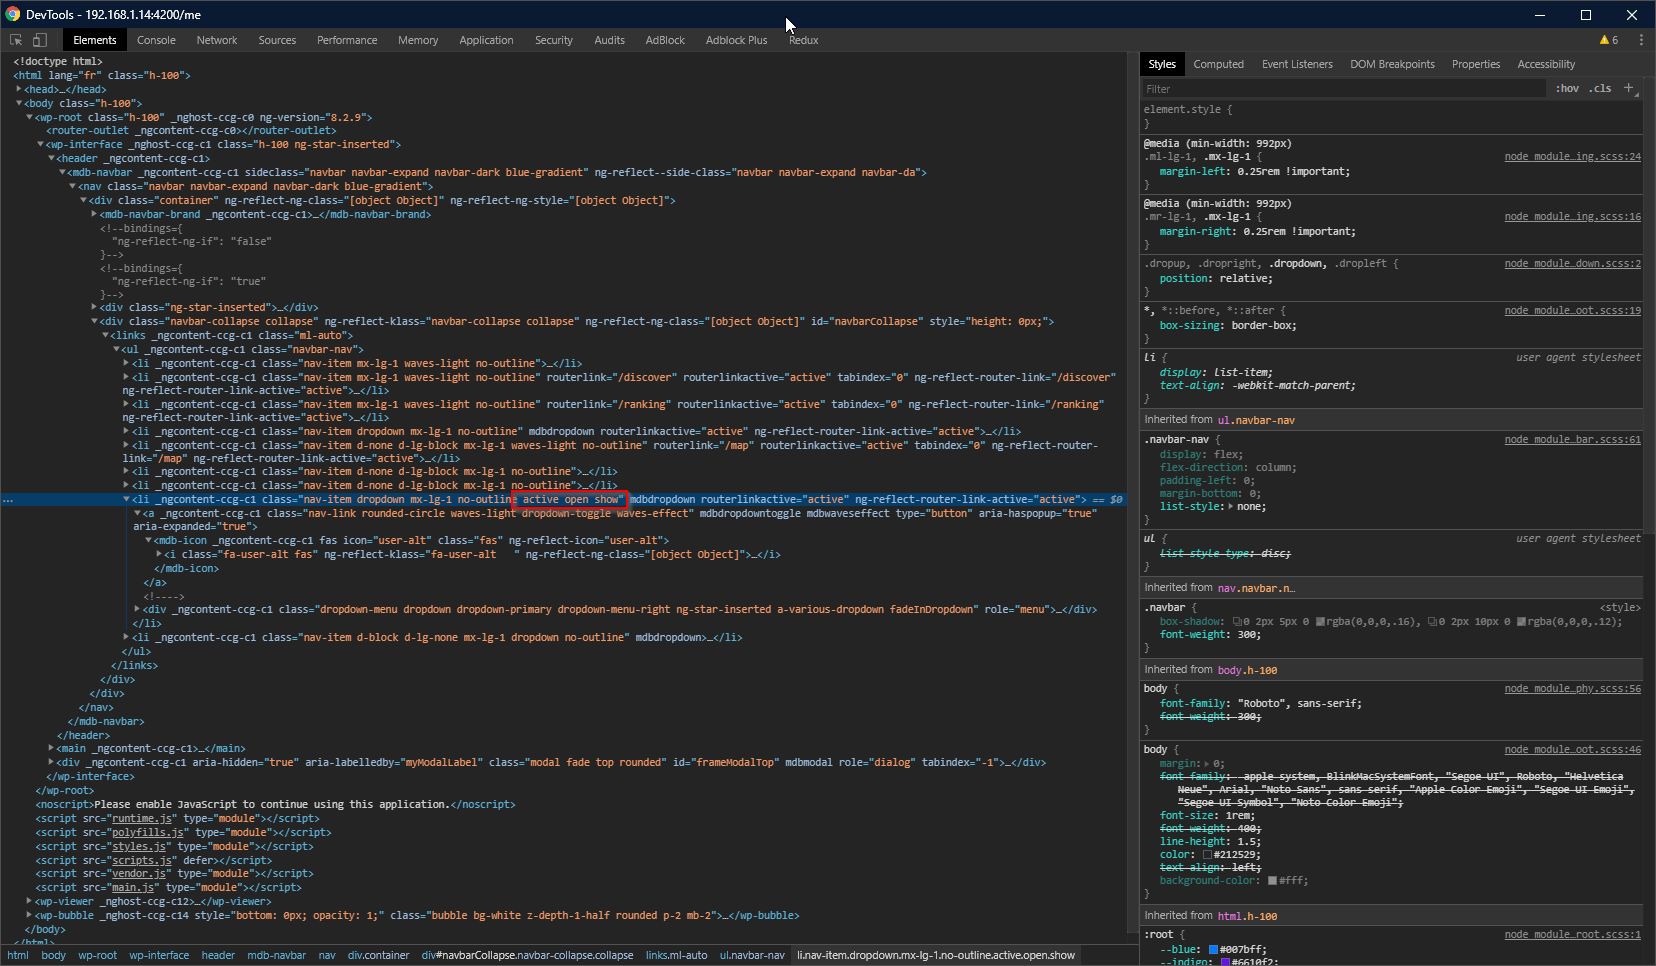Select the wp-interface breadcrumb

click(159, 955)
